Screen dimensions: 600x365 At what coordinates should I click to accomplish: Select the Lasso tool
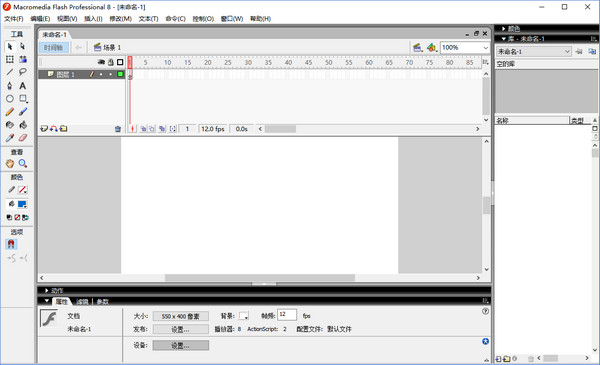point(23,72)
